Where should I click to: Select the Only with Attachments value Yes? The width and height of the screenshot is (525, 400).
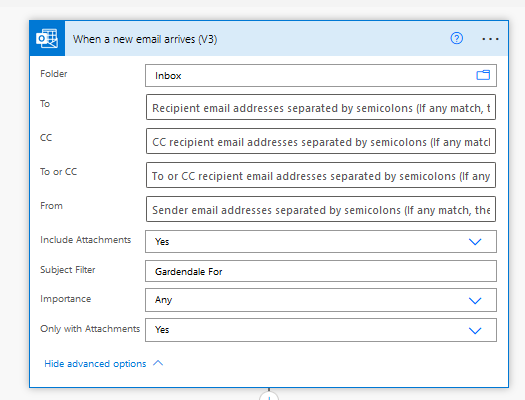162,330
